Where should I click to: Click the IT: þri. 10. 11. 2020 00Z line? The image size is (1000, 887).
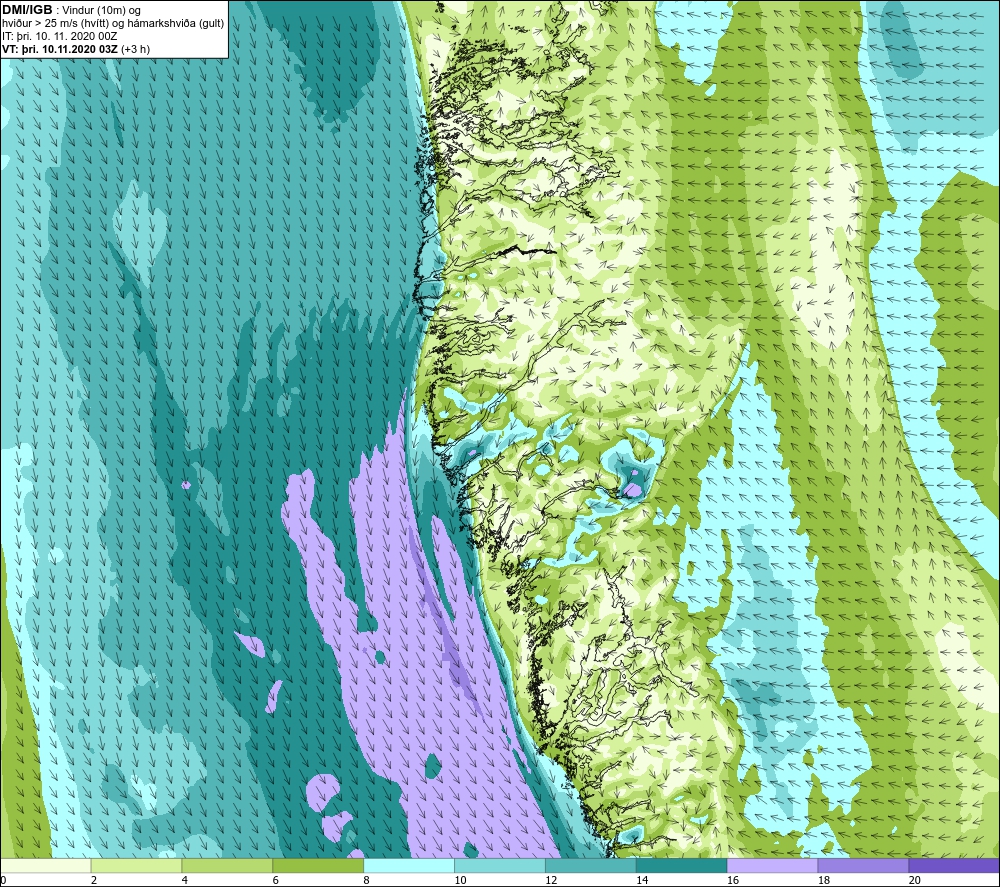point(59,36)
